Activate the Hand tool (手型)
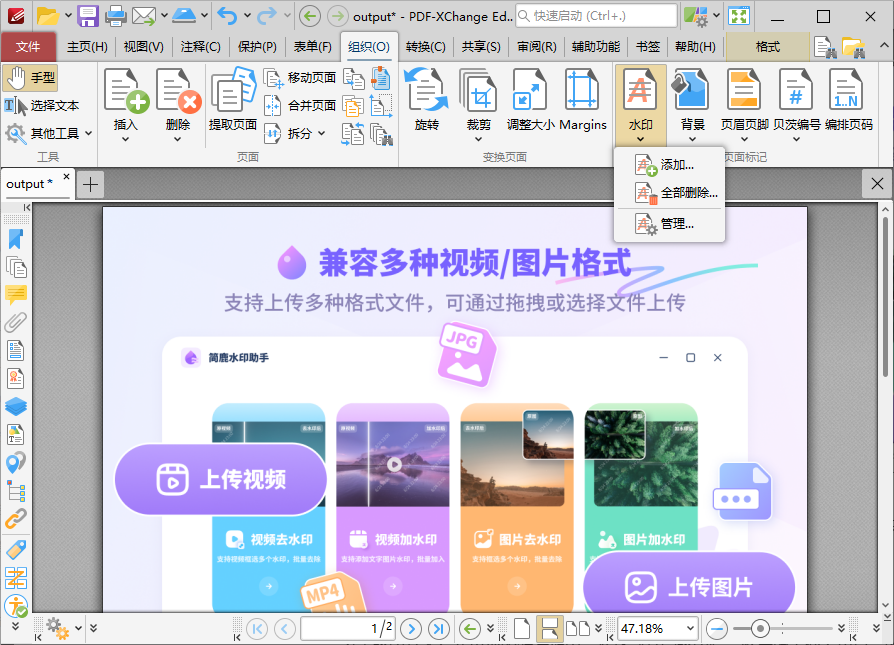Image resolution: width=894 pixels, height=645 pixels. tap(31, 78)
